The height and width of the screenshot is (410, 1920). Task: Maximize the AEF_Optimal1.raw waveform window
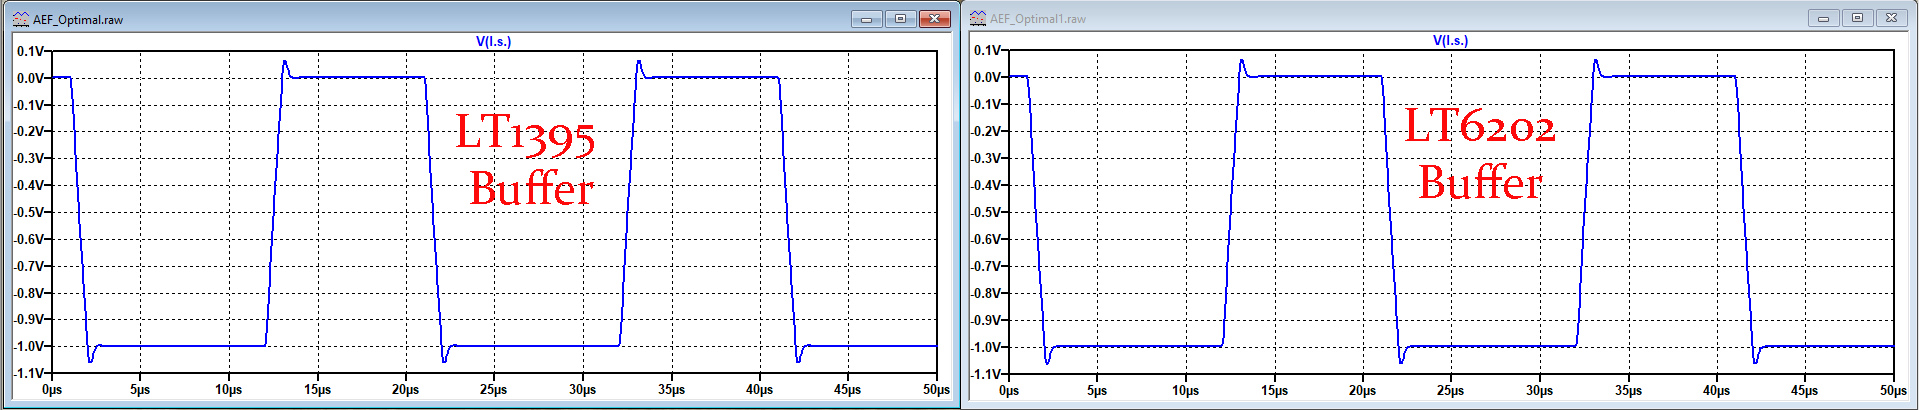[x=1857, y=18]
